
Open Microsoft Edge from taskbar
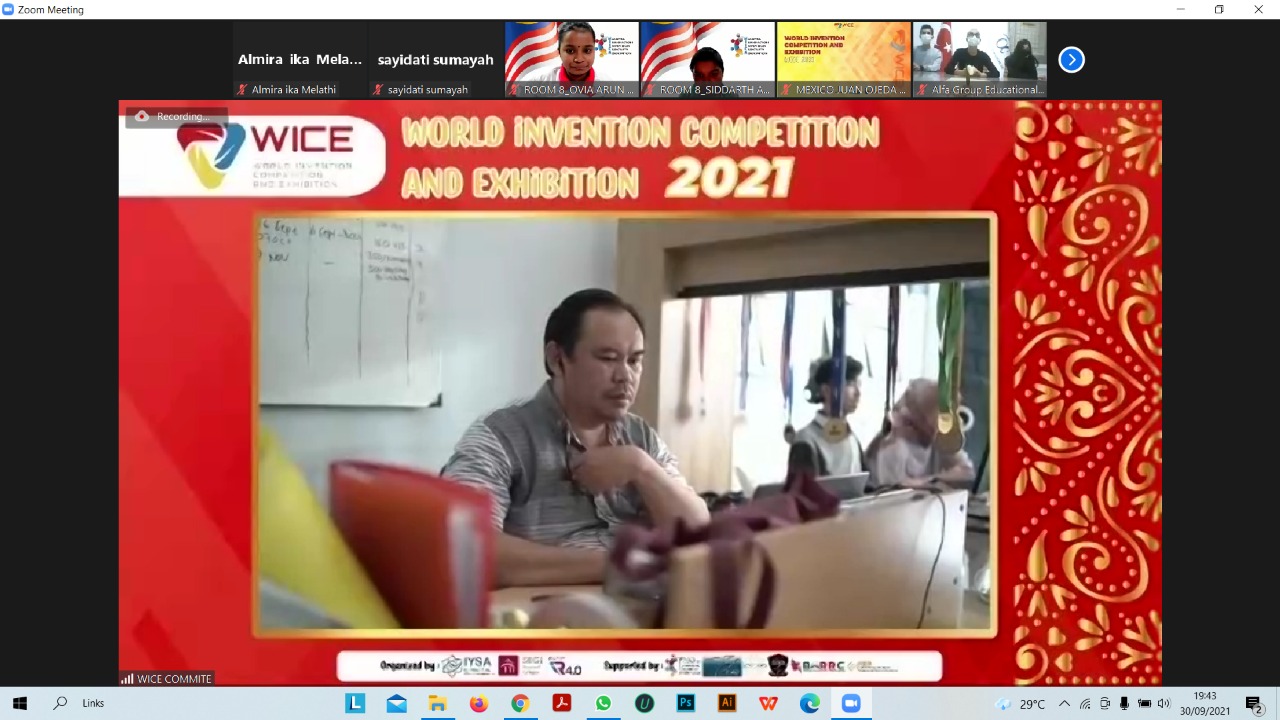pos(809,703)
